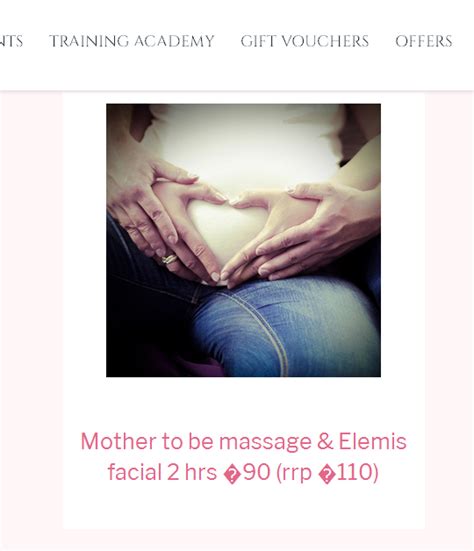Click the '90' offer price text
This screenshot has height=551, width=474.
pos(257,472)
